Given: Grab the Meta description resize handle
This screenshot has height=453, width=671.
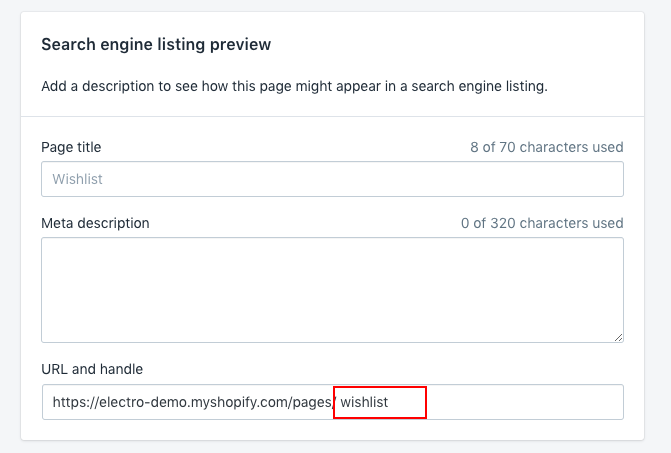Looking at the screenshot, I should [618, 338].
